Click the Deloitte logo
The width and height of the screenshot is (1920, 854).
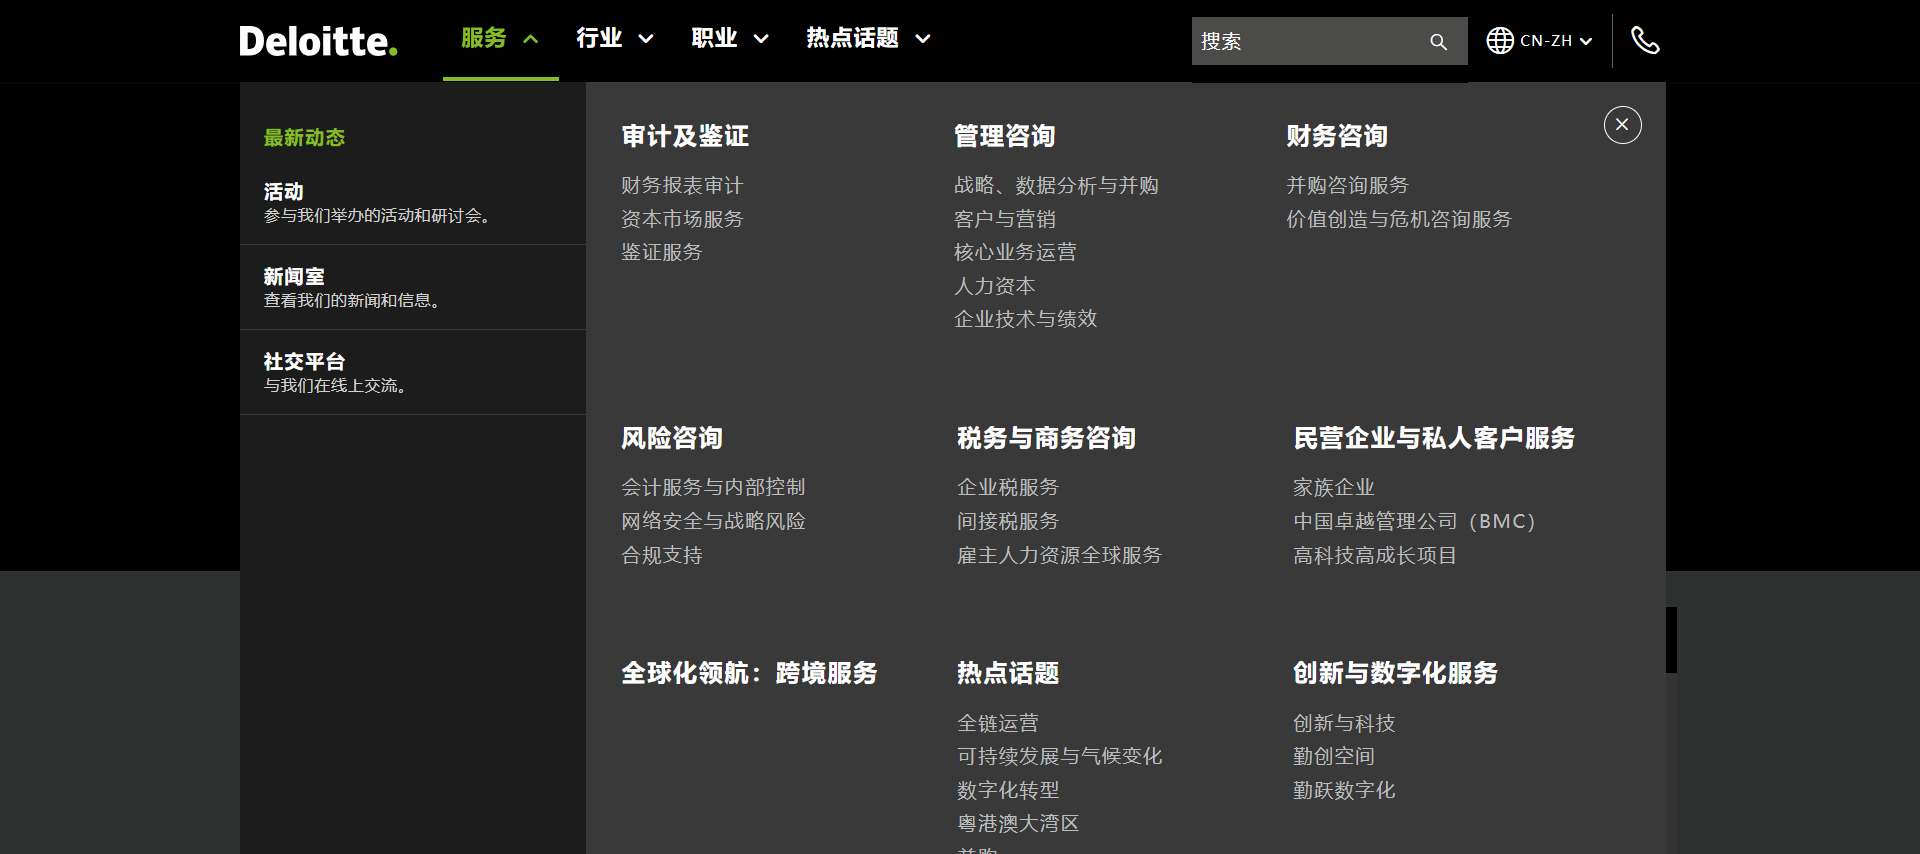click(318, 41)
